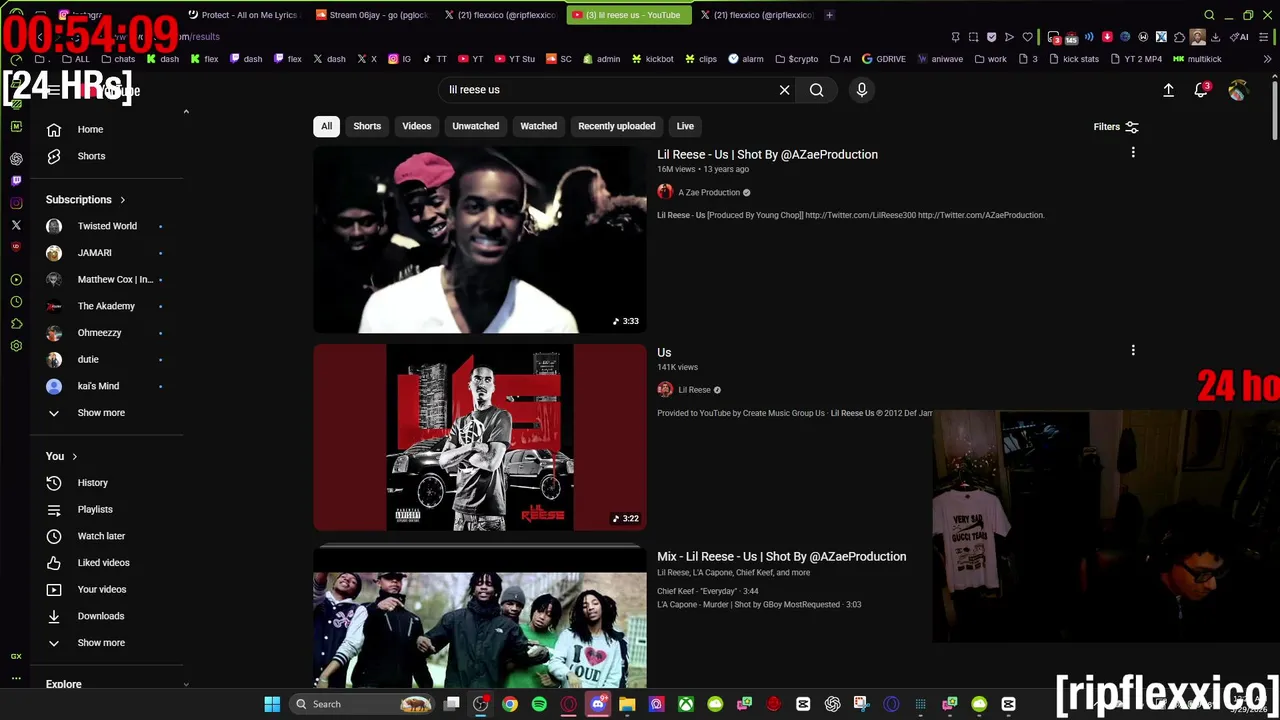The width and height of the screenshot is (1280, 720).
Task: Expand the You section chevron
Action: [74, 457]
